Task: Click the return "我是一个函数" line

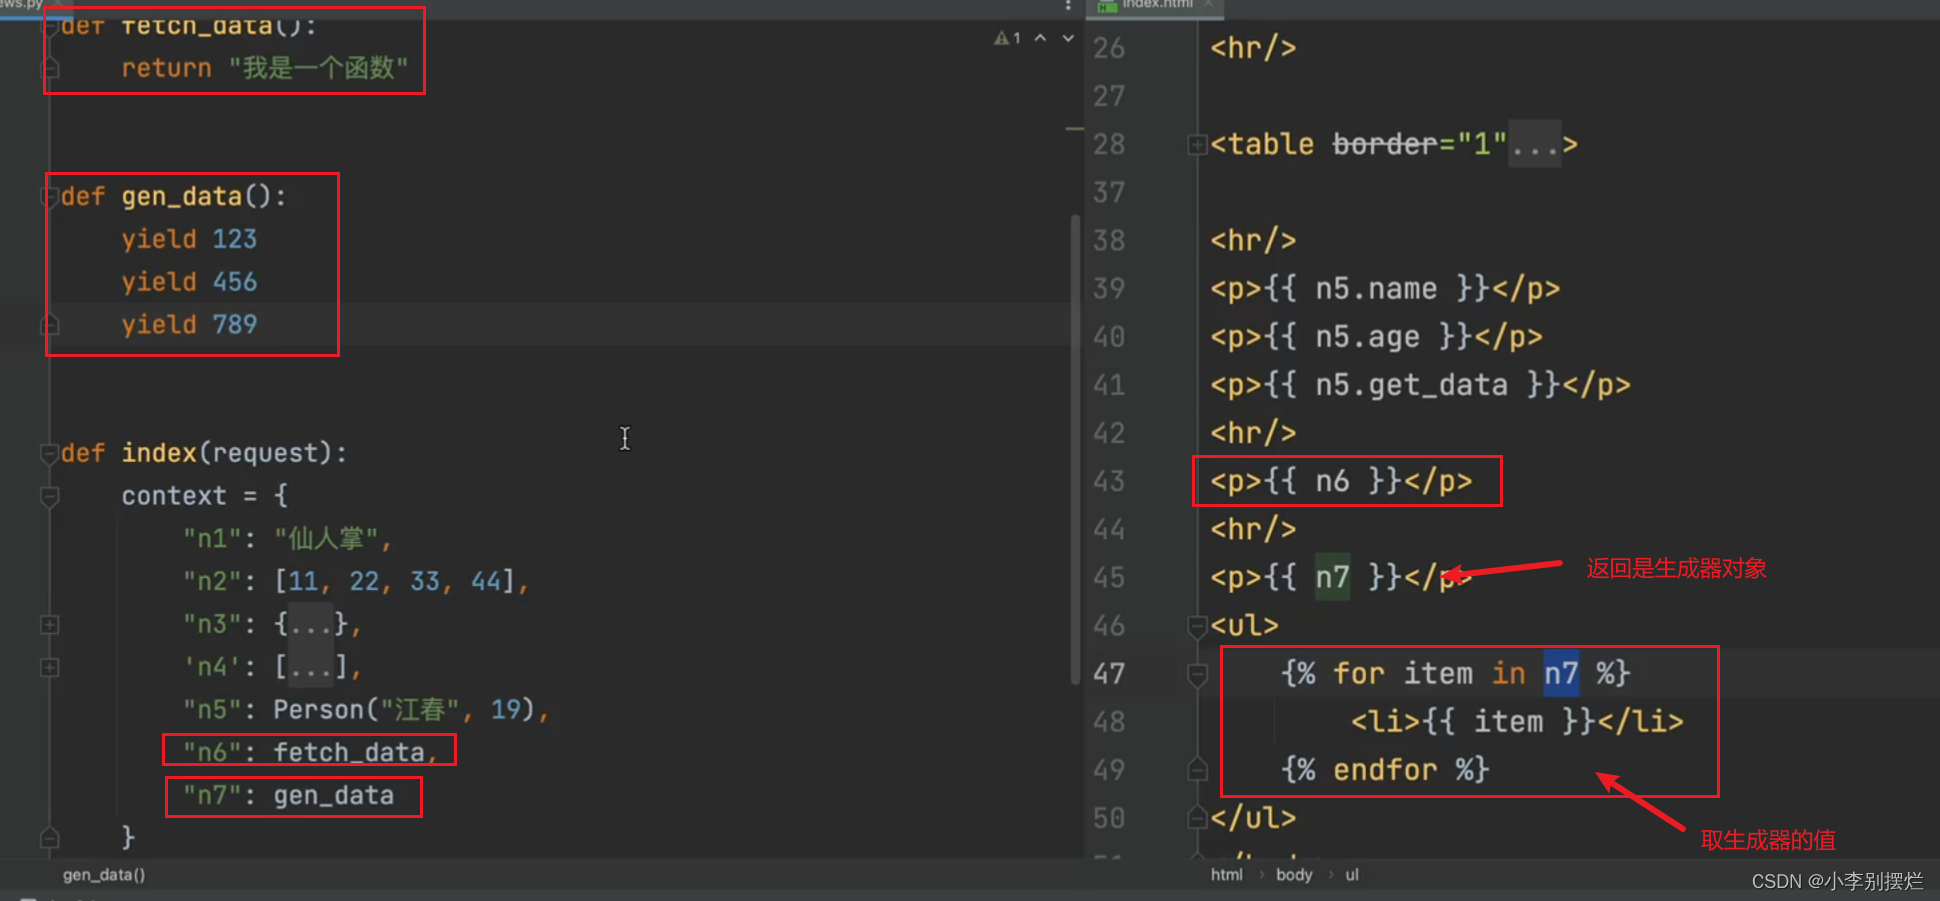Action: 265,68
